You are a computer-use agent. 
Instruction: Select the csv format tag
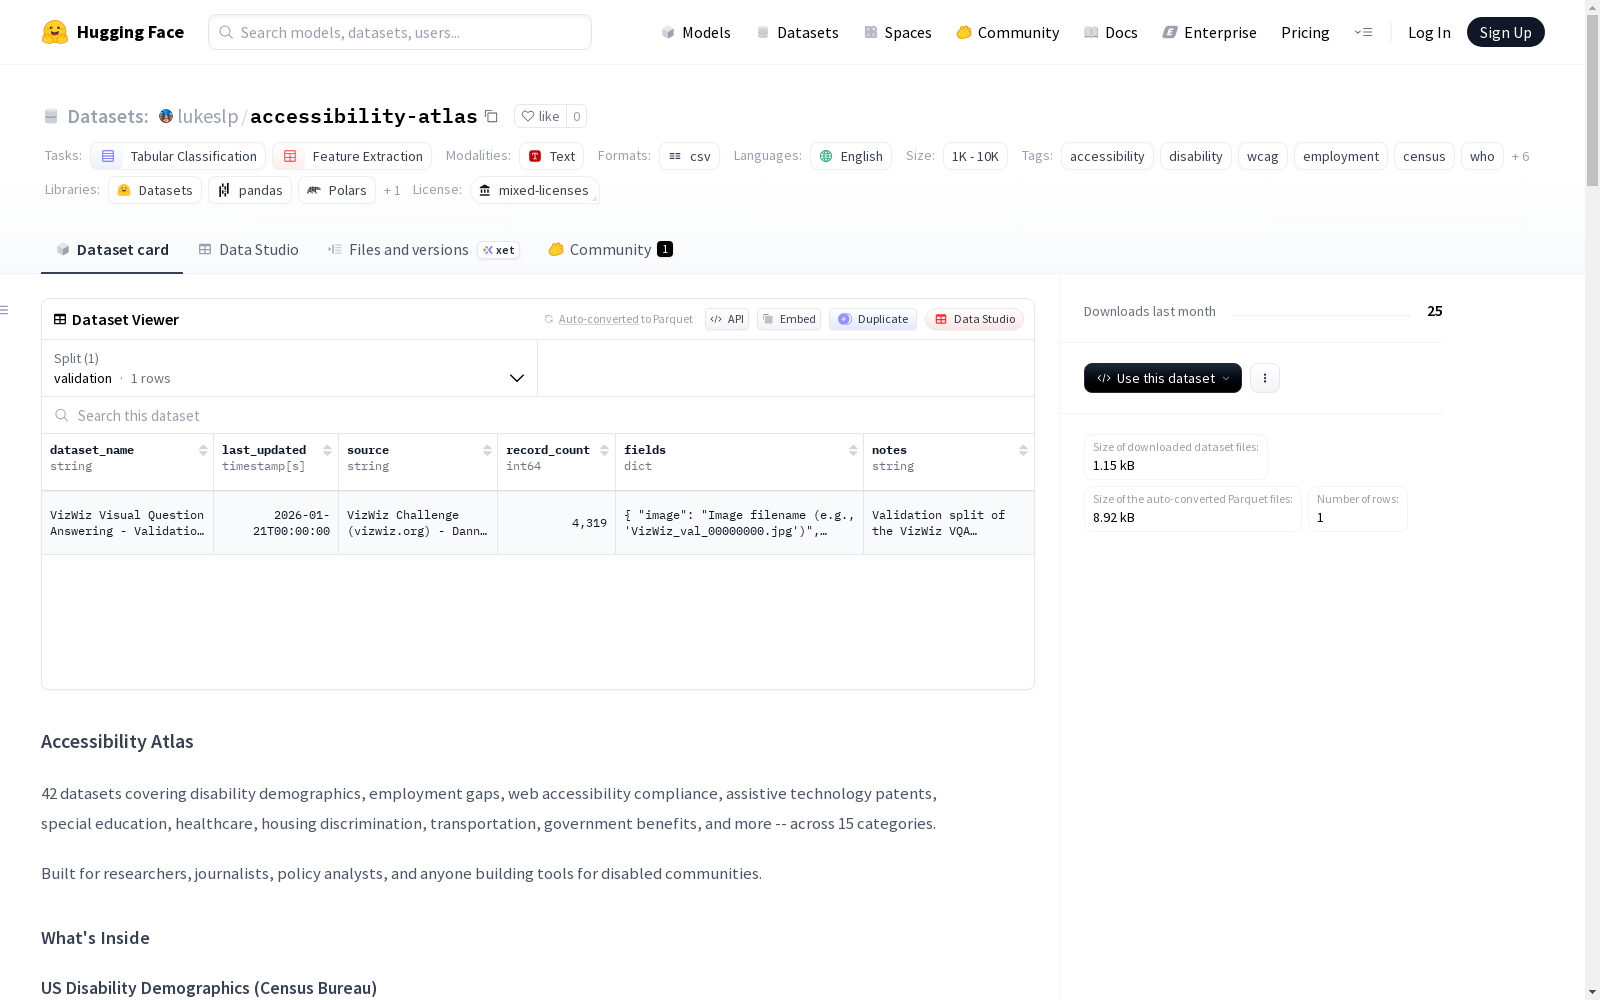pyautogui.click(x=689, y=156)
